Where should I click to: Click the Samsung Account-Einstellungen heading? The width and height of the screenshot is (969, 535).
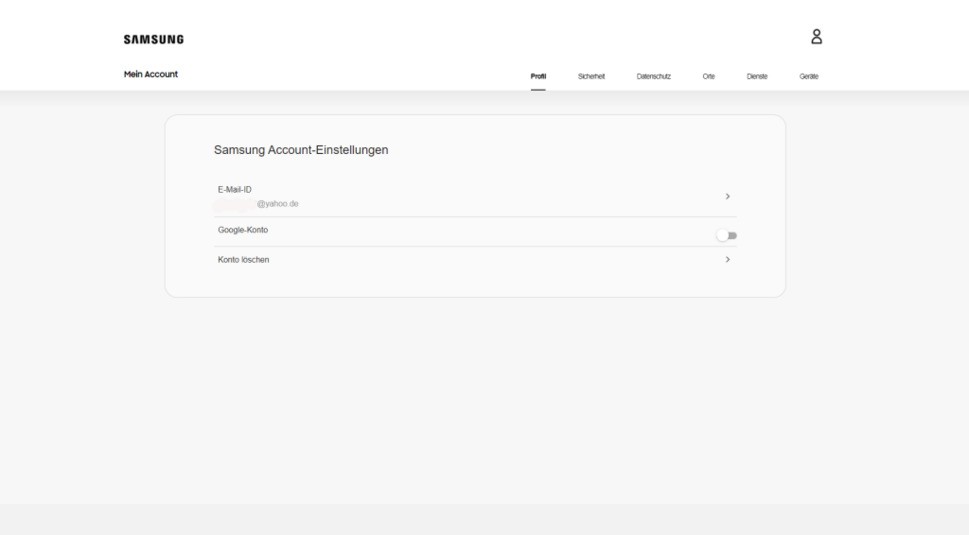pos(300,150)
